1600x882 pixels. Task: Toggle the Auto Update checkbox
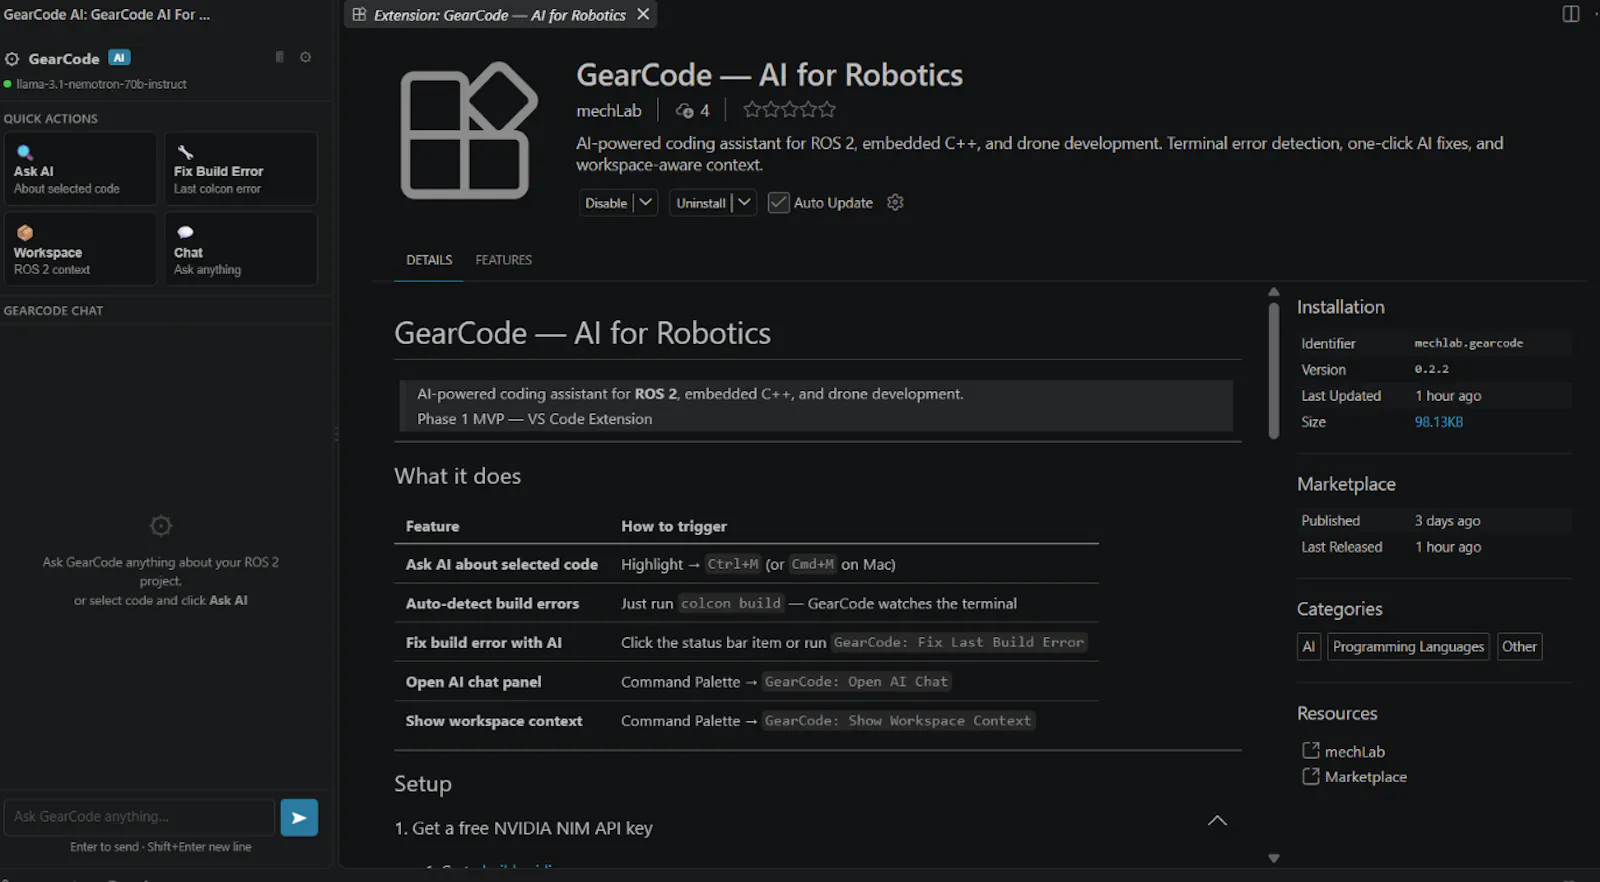778,202
